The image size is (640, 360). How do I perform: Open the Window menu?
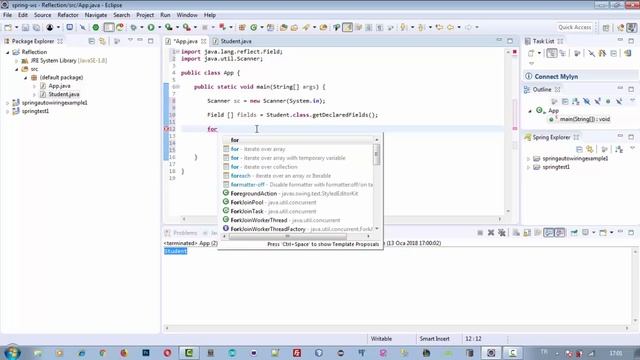(187, 15)
